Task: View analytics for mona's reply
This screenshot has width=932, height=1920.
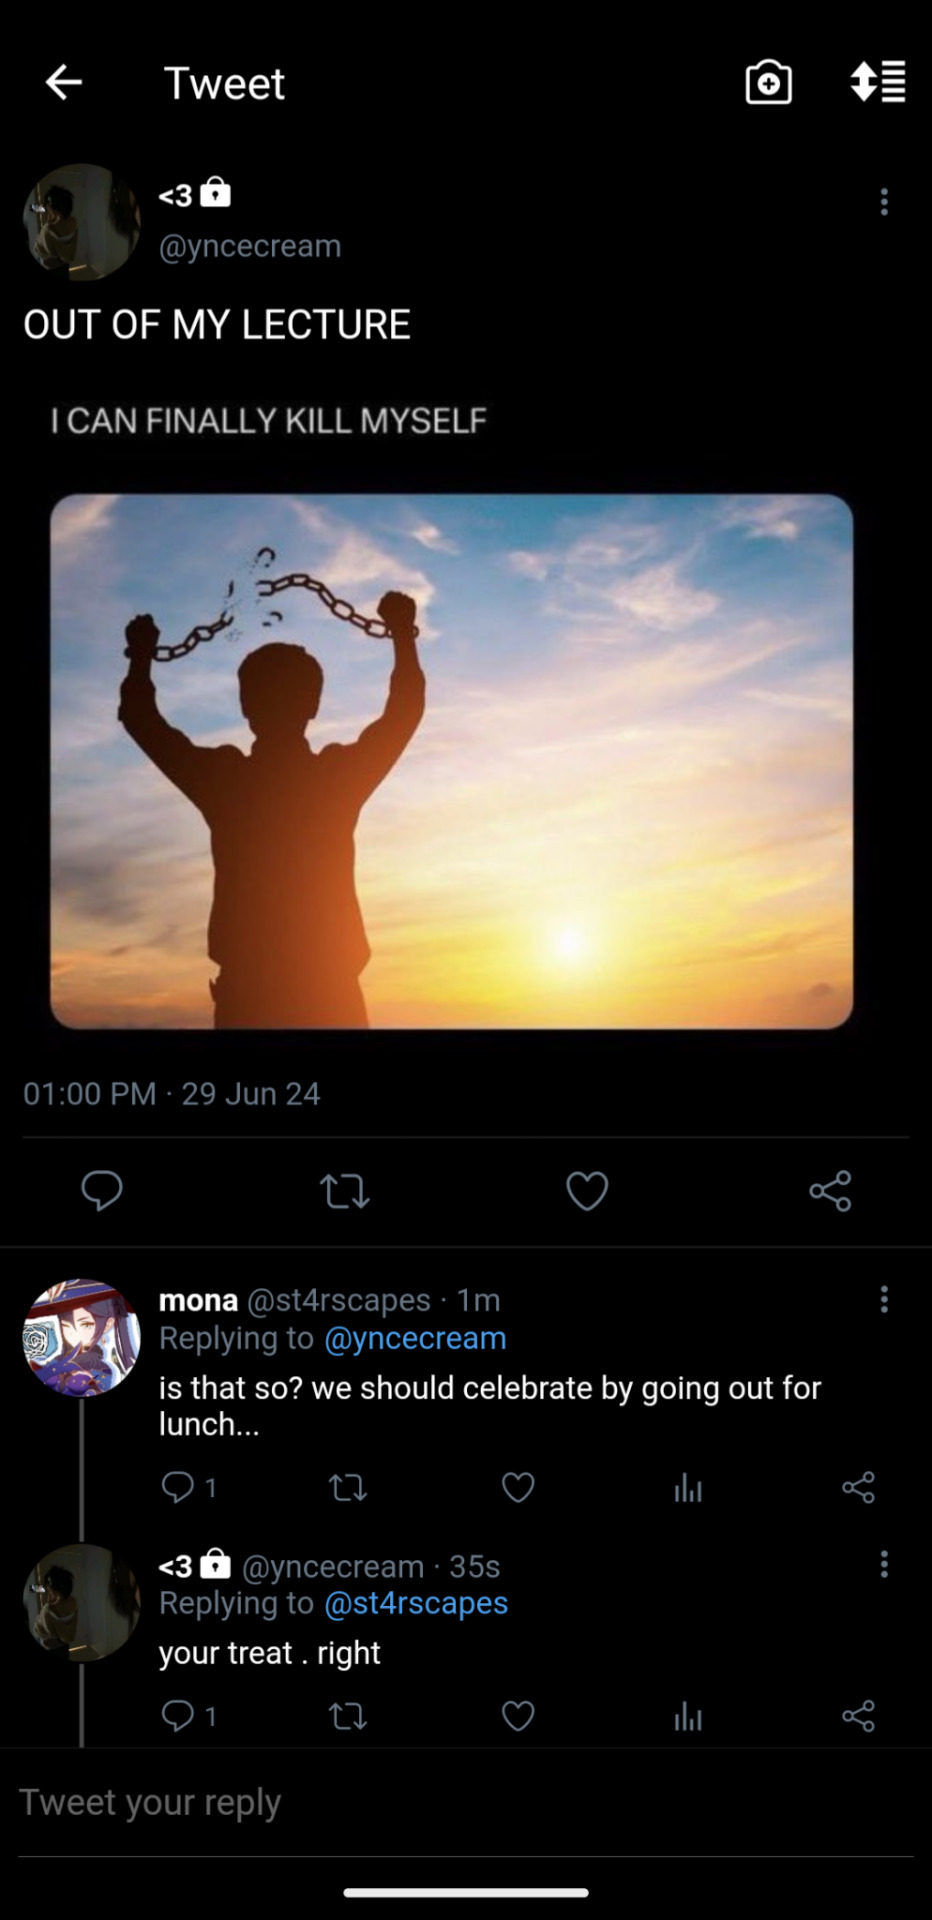Action: (x=688, y=1488)
